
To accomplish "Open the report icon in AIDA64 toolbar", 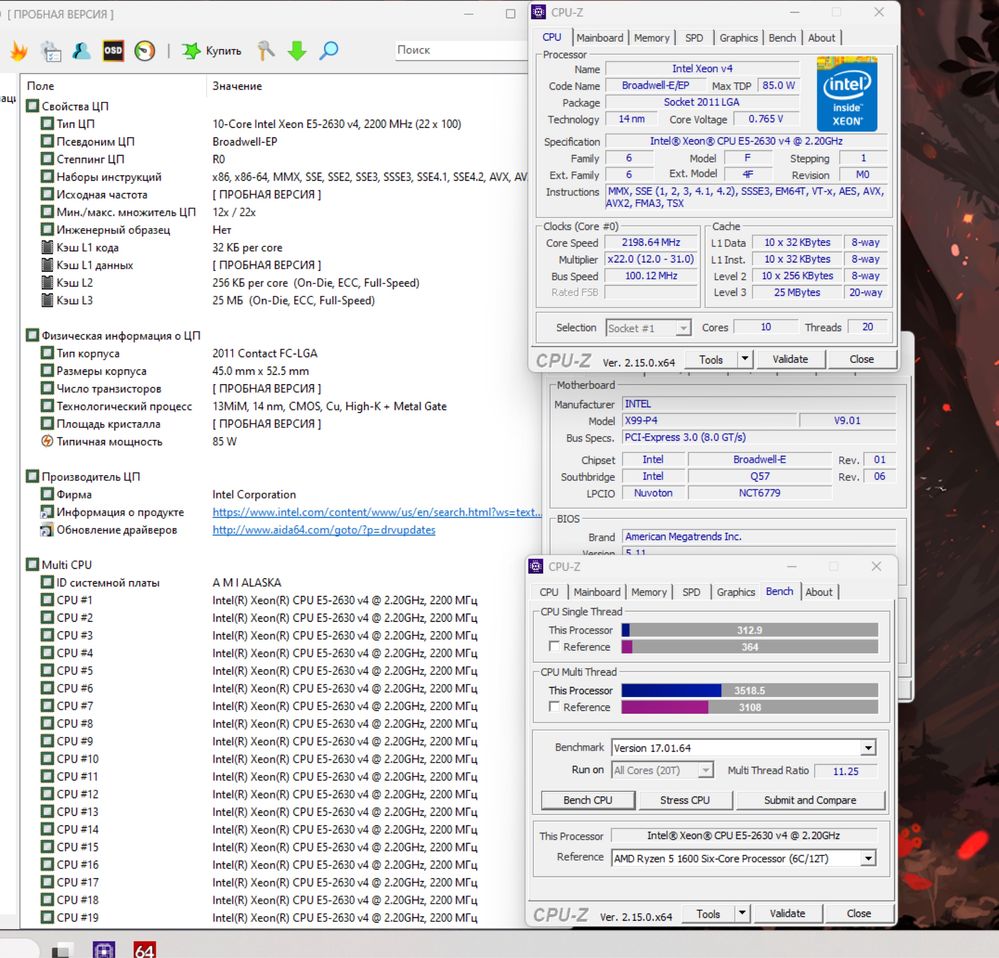I will (x=51, y=51).
